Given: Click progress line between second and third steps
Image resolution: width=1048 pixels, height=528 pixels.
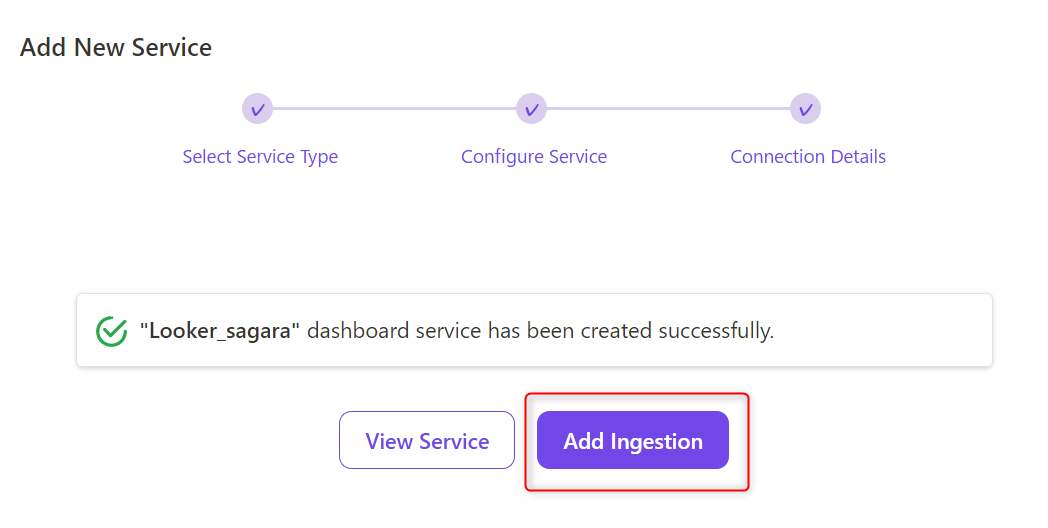Looking at the screenshot, I should [x=668, y=109].
